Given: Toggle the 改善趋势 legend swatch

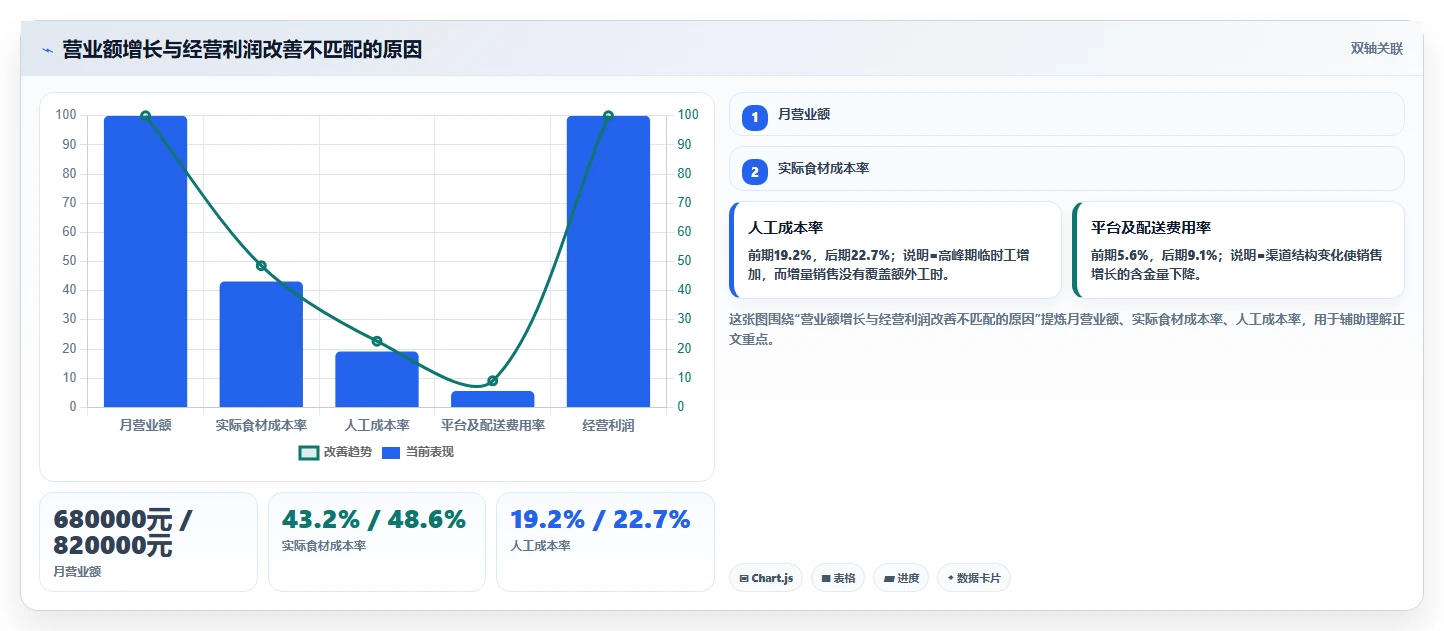Looking at the screenshot, I should click(309, 452).
